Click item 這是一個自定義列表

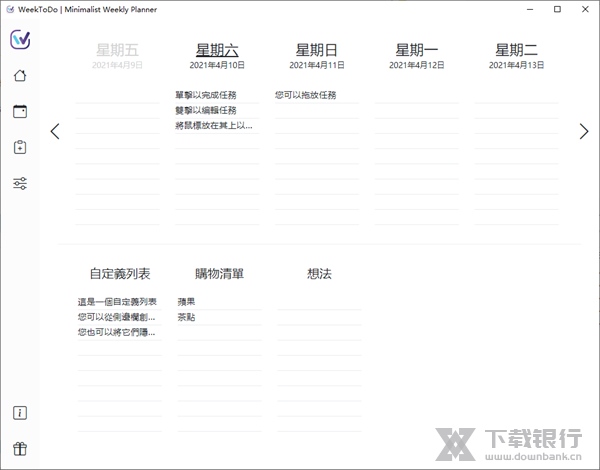point(117,302)
